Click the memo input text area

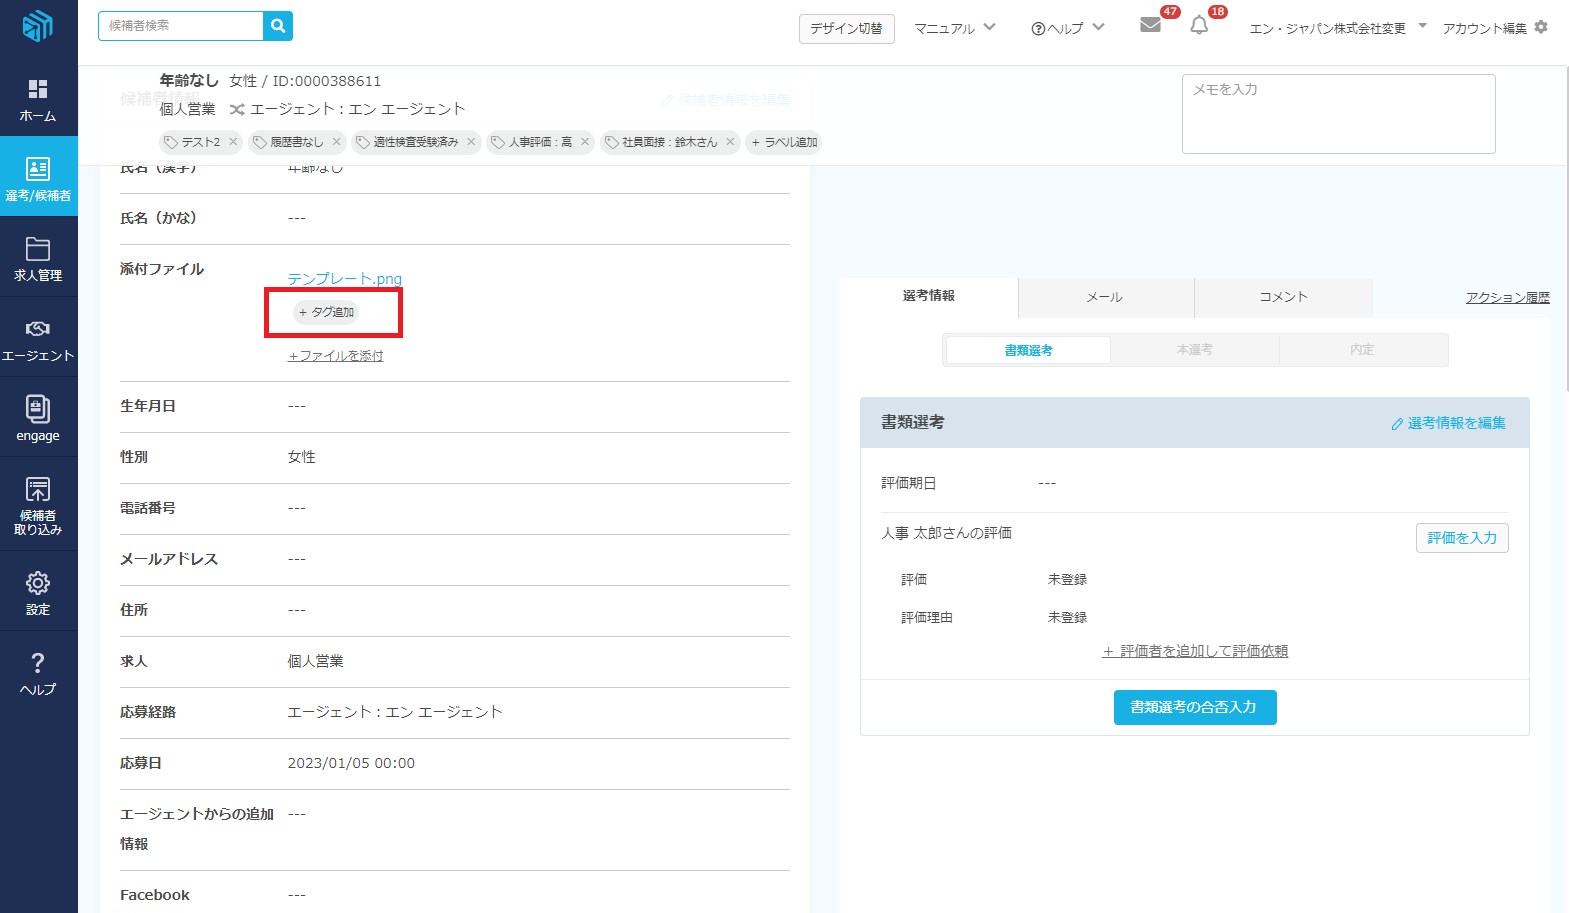click(x=1338, y=114)
